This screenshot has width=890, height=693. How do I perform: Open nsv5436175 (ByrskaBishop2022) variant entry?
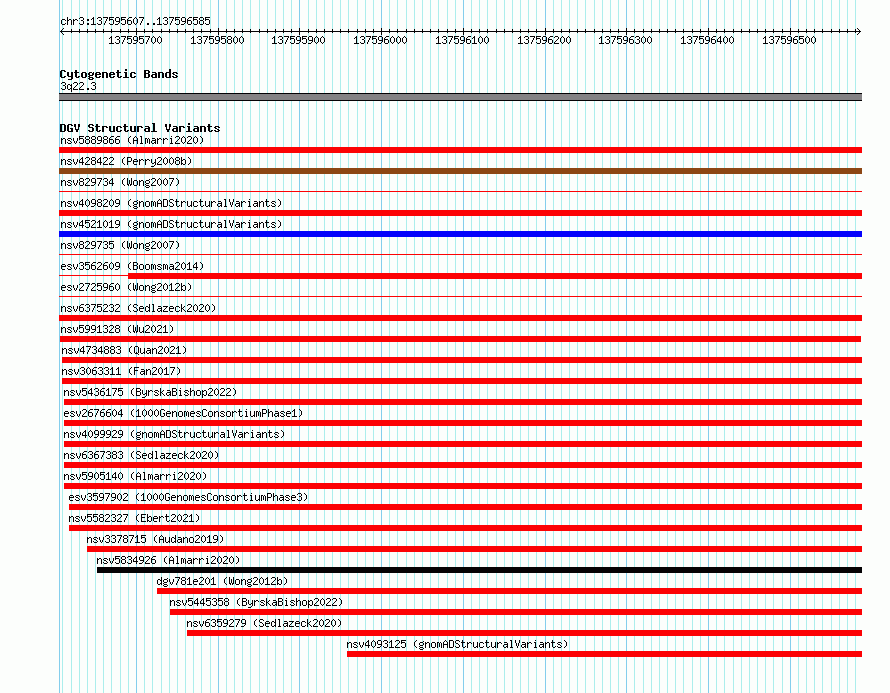(150, 392)
